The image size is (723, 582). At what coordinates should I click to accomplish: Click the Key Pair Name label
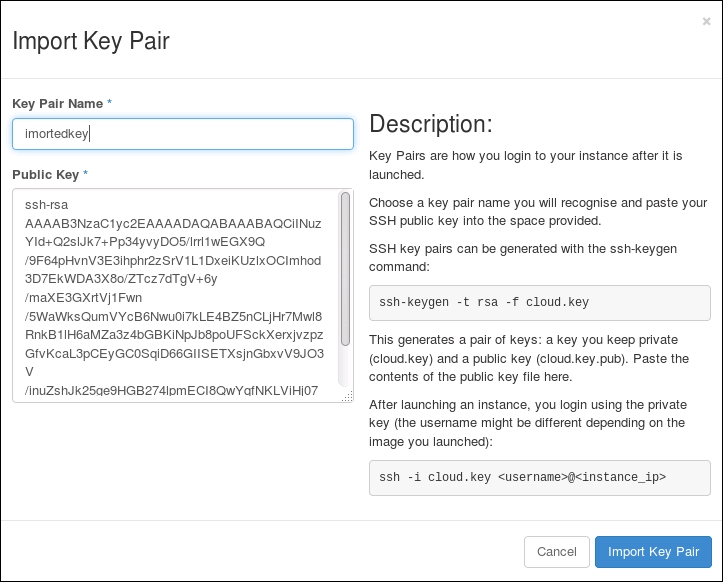(58, 104)
